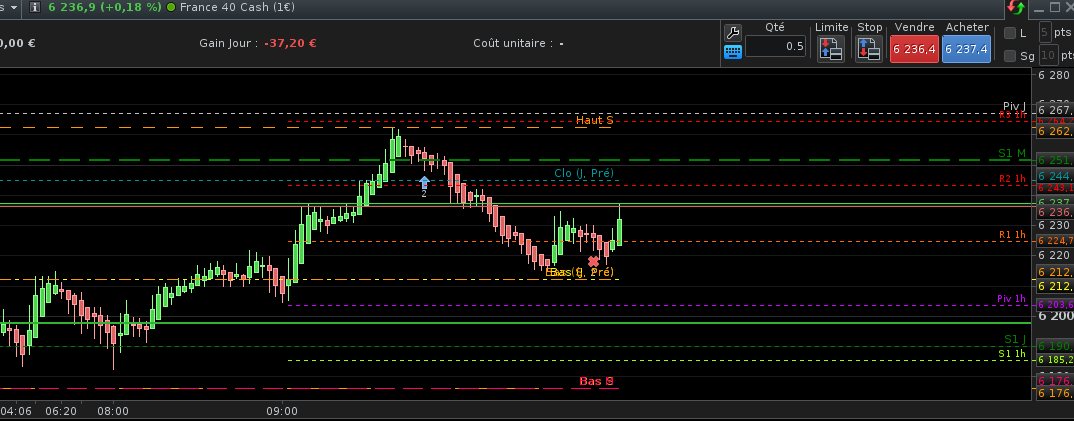Click the Gain Jour -37,20 € value
The height and width of the screenshot is (421, 1074).
pos(289,43)
